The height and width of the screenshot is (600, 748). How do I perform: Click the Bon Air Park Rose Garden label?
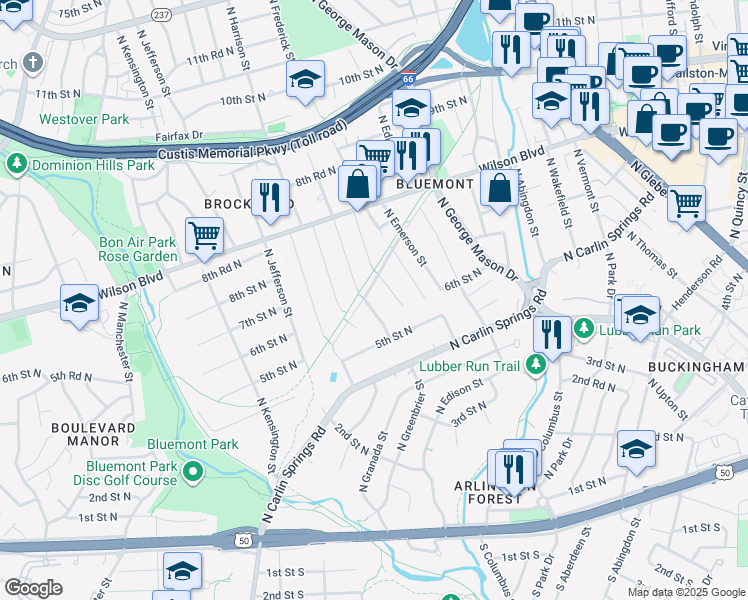pos(137,249)
